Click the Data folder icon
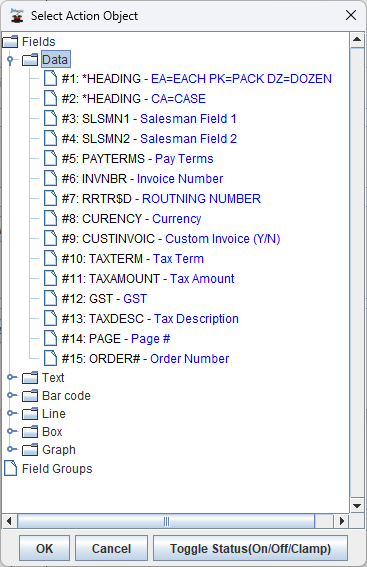Screen dimensions: 367x567 30,60
